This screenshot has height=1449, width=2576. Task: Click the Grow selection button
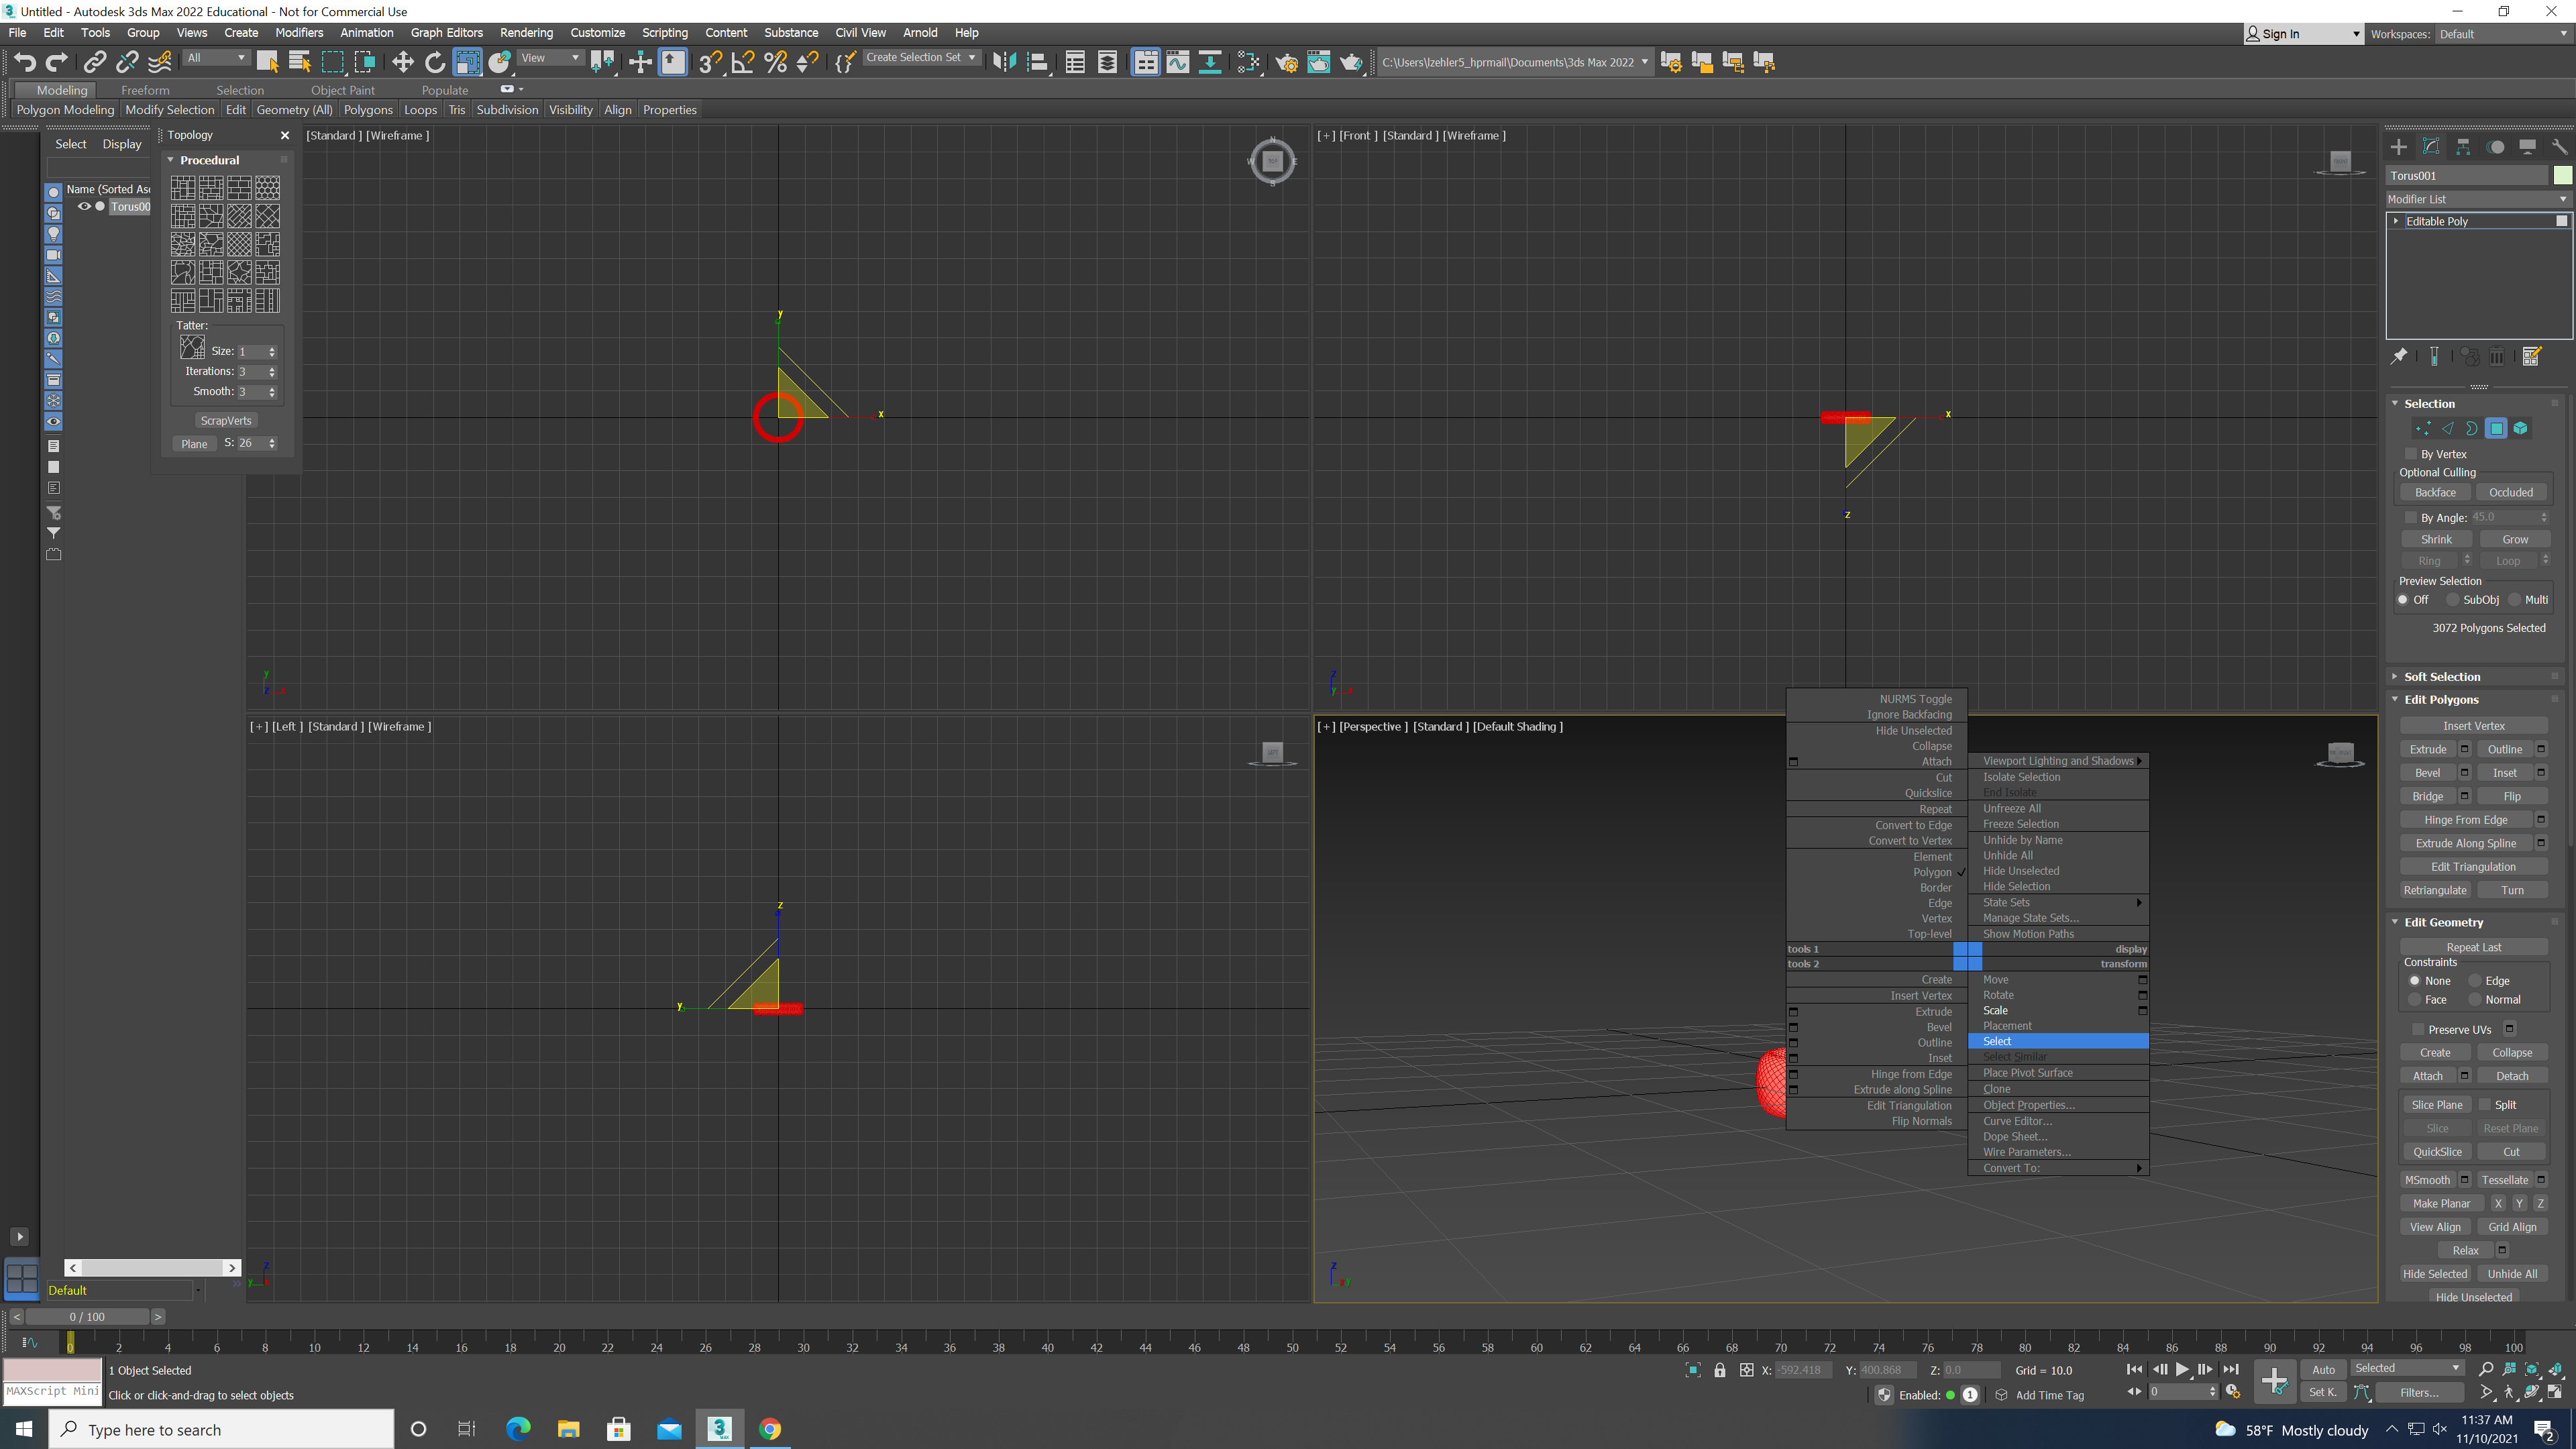[x=2515, y=539]
